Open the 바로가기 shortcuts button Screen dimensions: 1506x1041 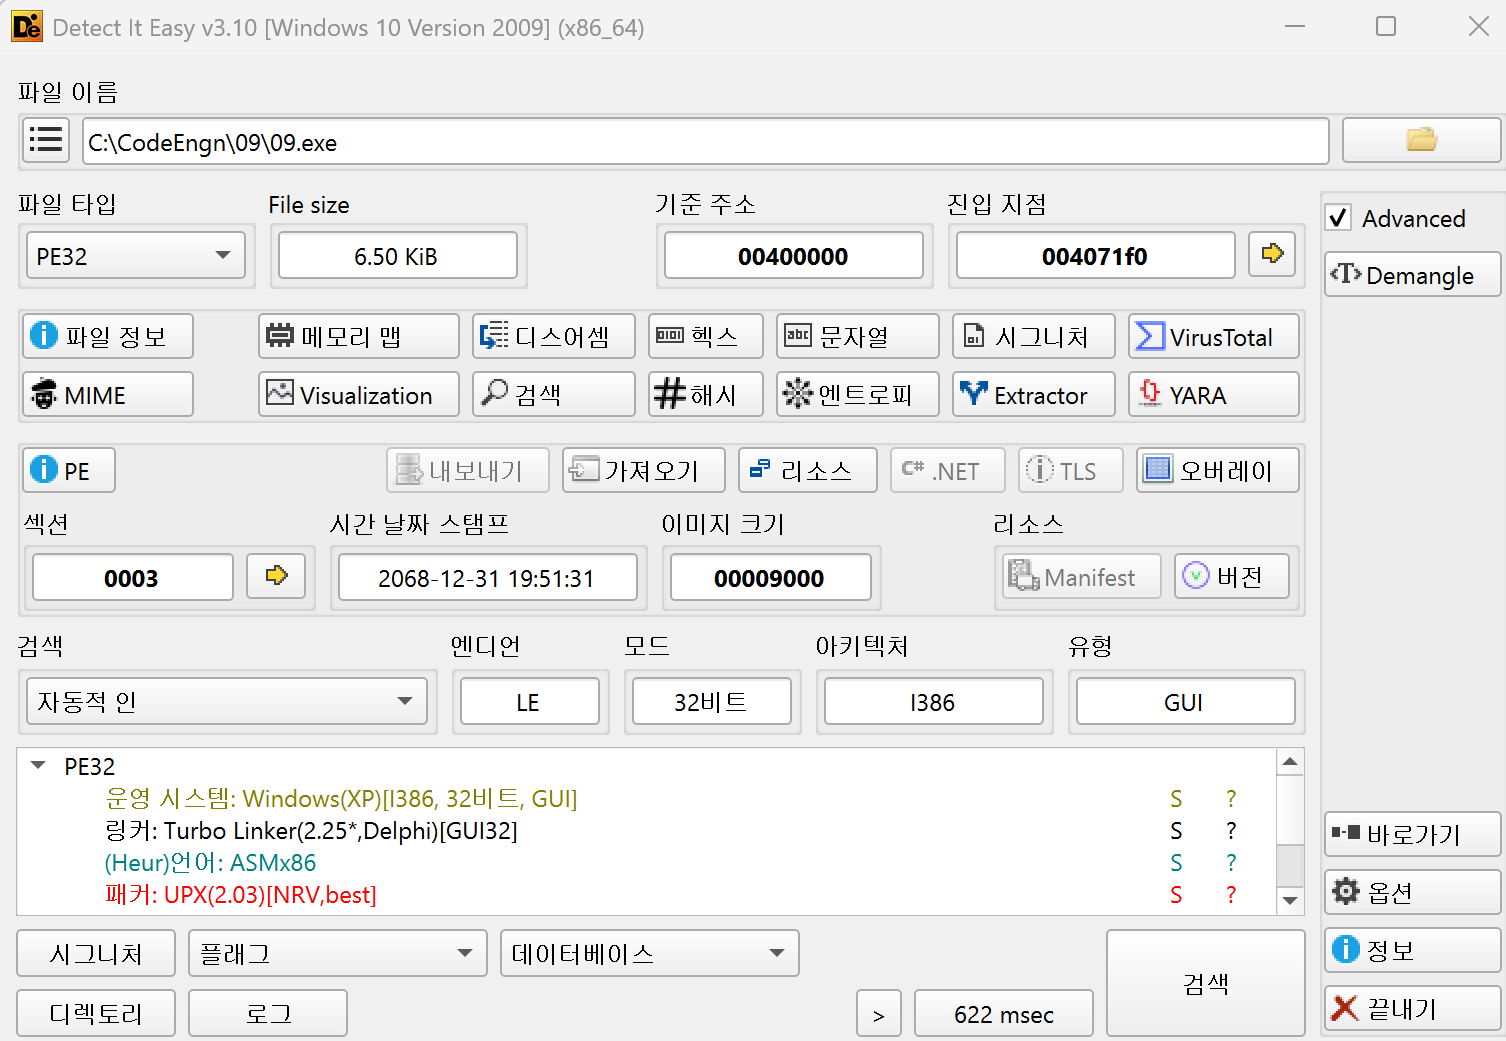pos(1413,834)
